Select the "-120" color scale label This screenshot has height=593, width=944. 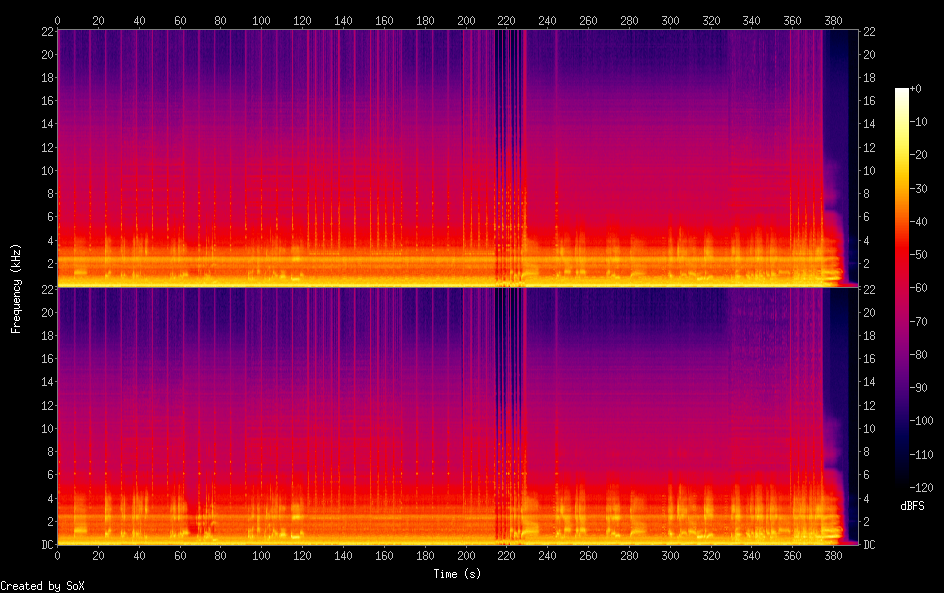point(921,488)
